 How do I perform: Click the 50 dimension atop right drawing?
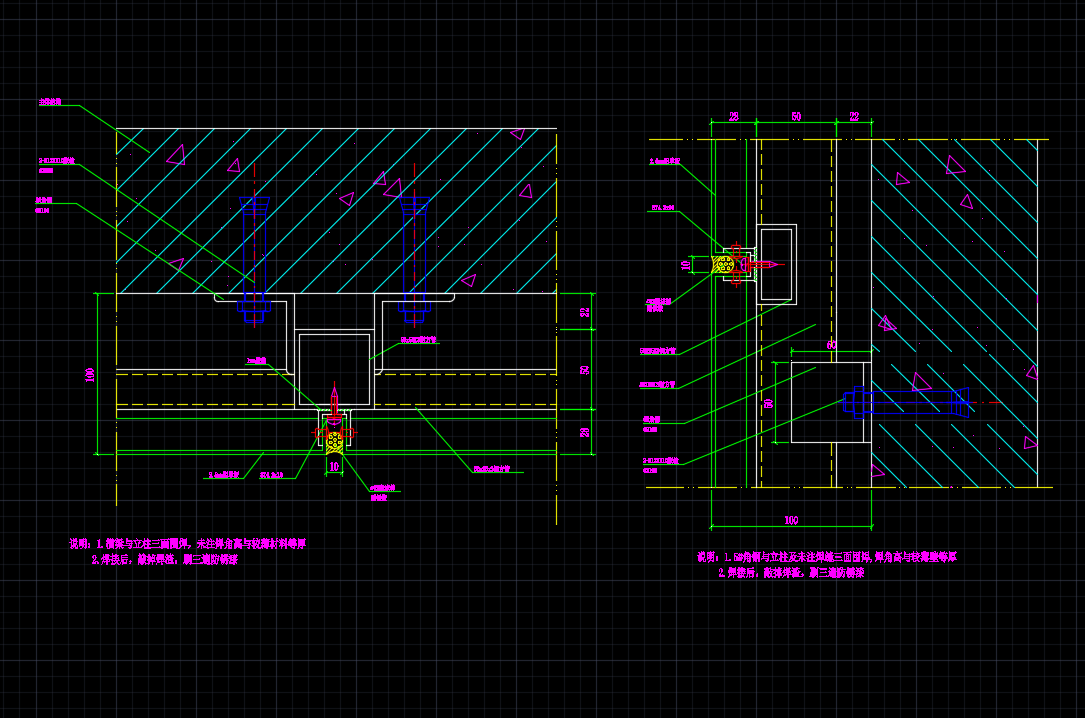pyautogui.click(x=796, y=117)
